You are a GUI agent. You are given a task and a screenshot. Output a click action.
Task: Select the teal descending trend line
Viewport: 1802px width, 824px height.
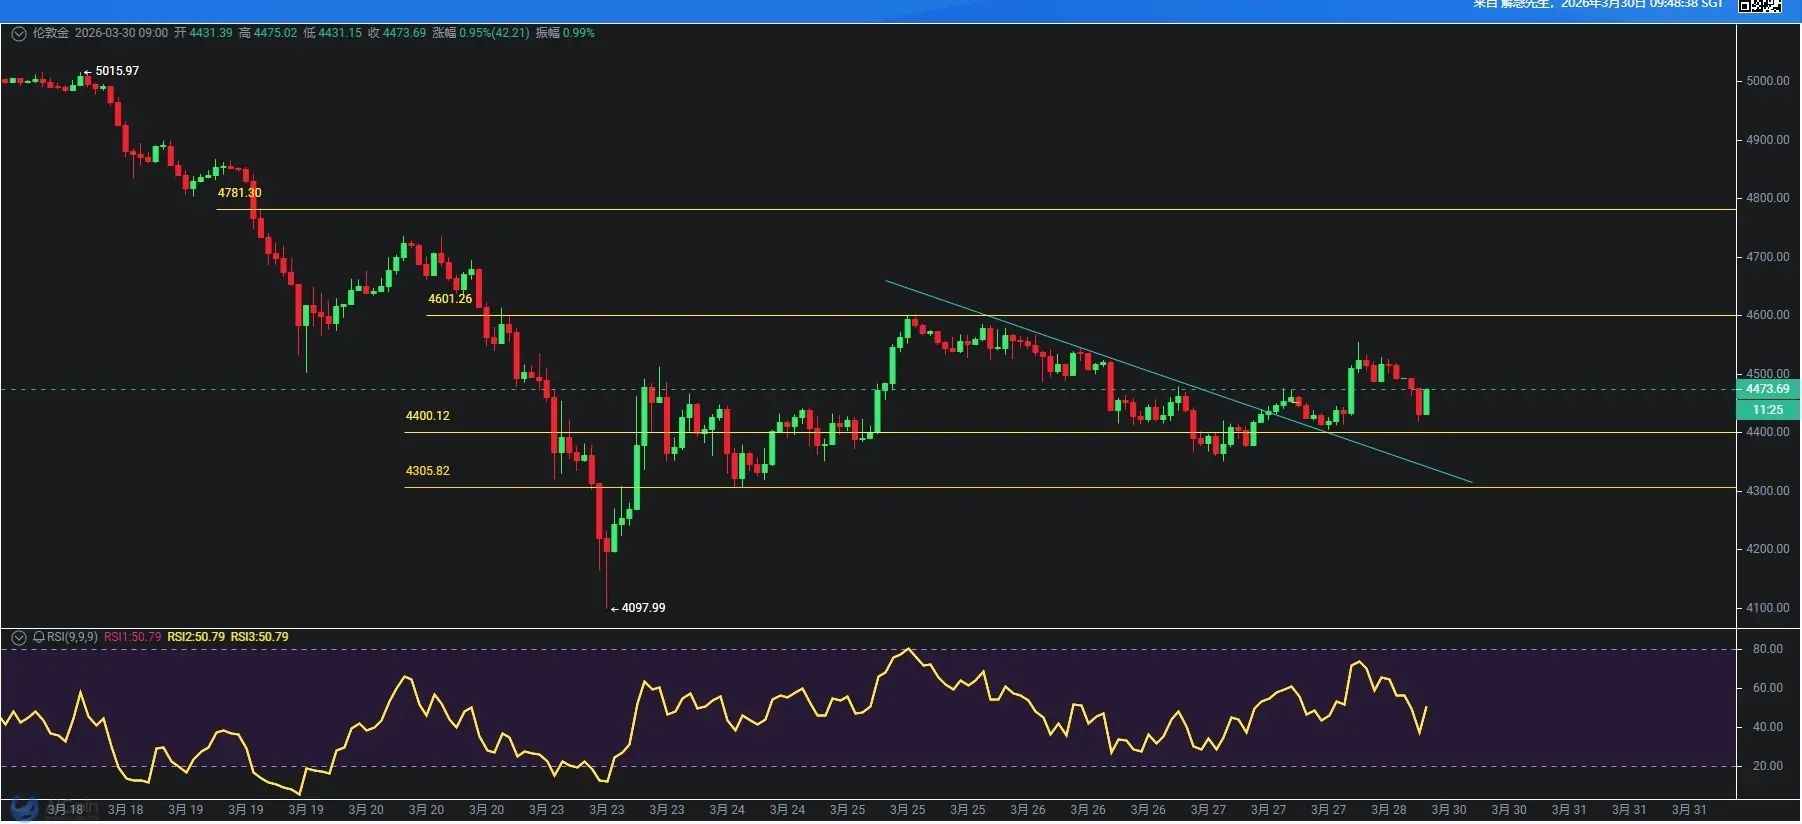(x=1178, y=381)
